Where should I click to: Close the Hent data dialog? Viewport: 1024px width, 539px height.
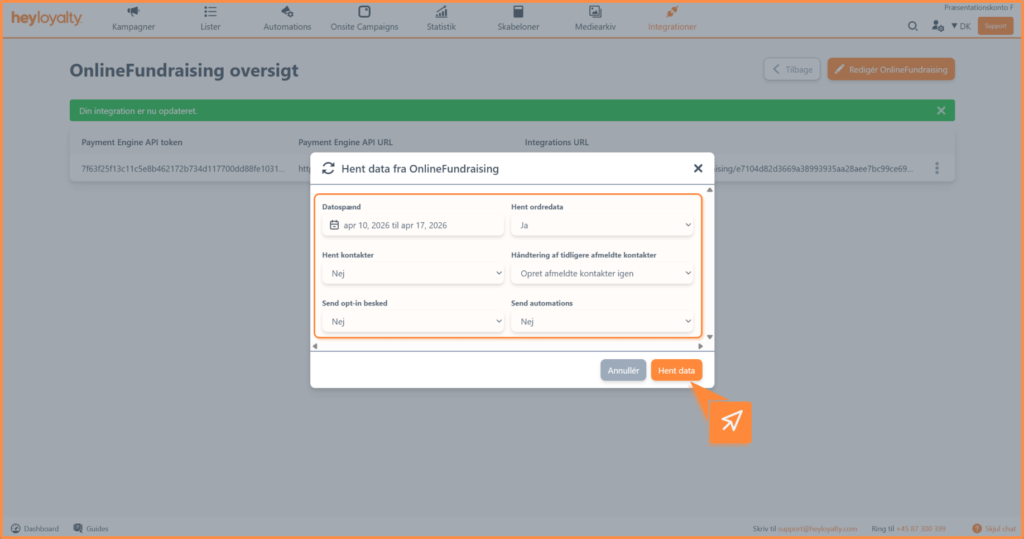point(698,169)
